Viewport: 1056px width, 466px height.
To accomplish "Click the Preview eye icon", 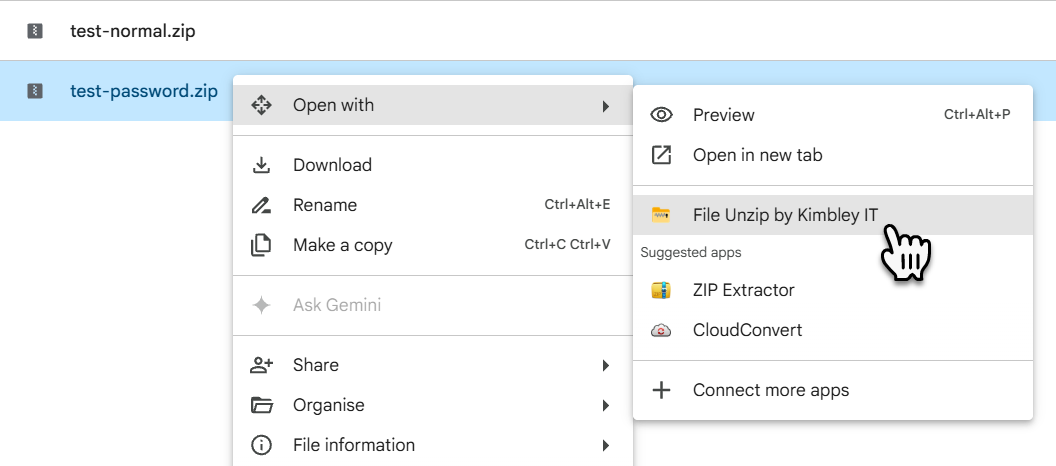I will tap(661, 115).
